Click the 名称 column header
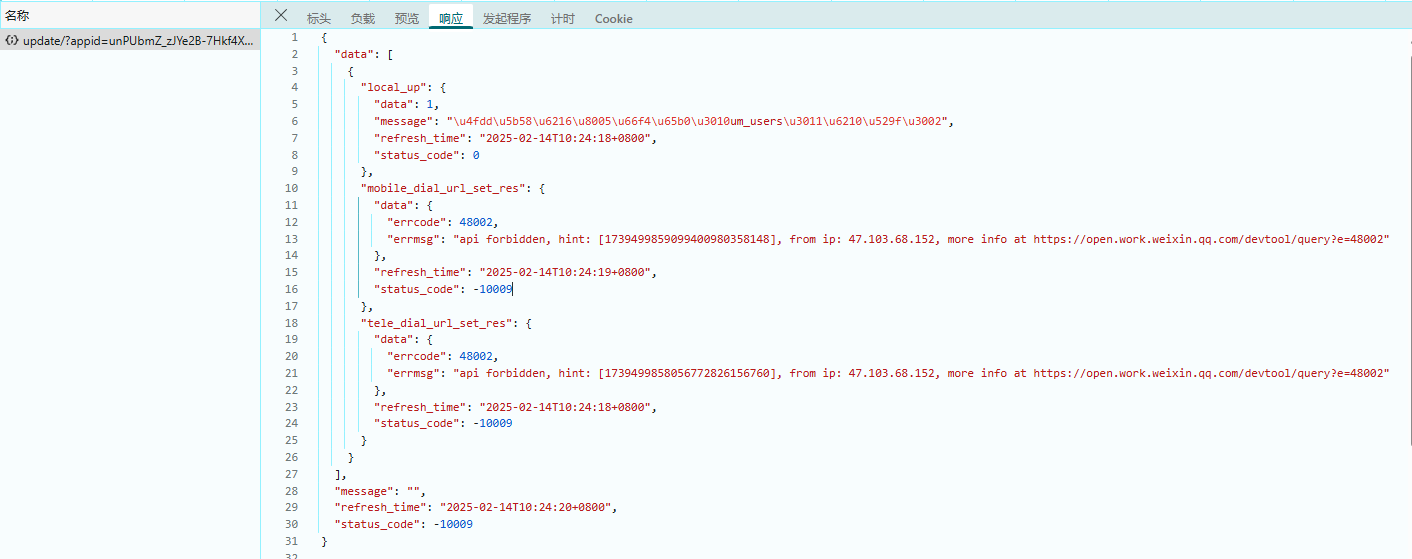The height and width of the screenshot is (559, 1412). [x=18, y=16]
